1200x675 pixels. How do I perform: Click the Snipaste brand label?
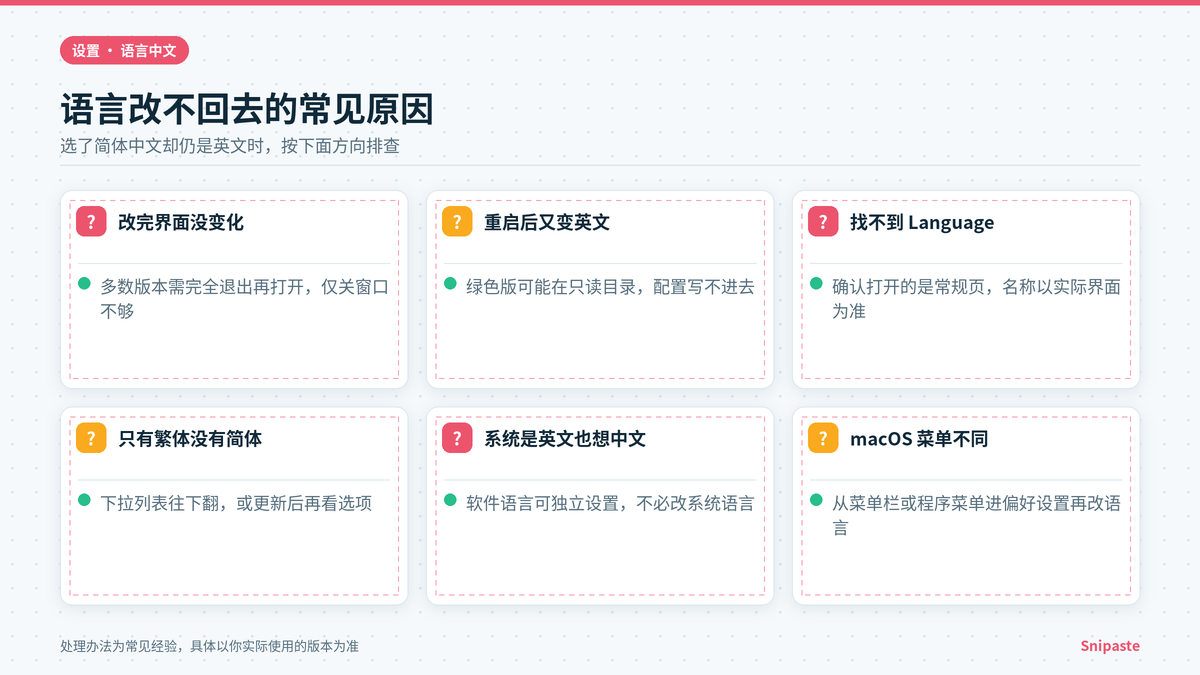[1110, 646]
